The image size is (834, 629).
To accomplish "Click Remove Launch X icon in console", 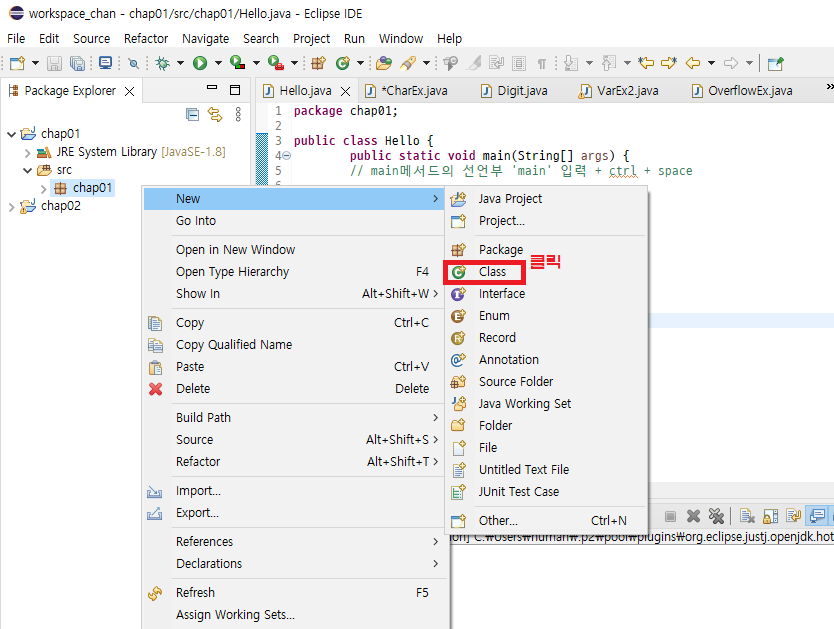I will [x=693, y=516].
